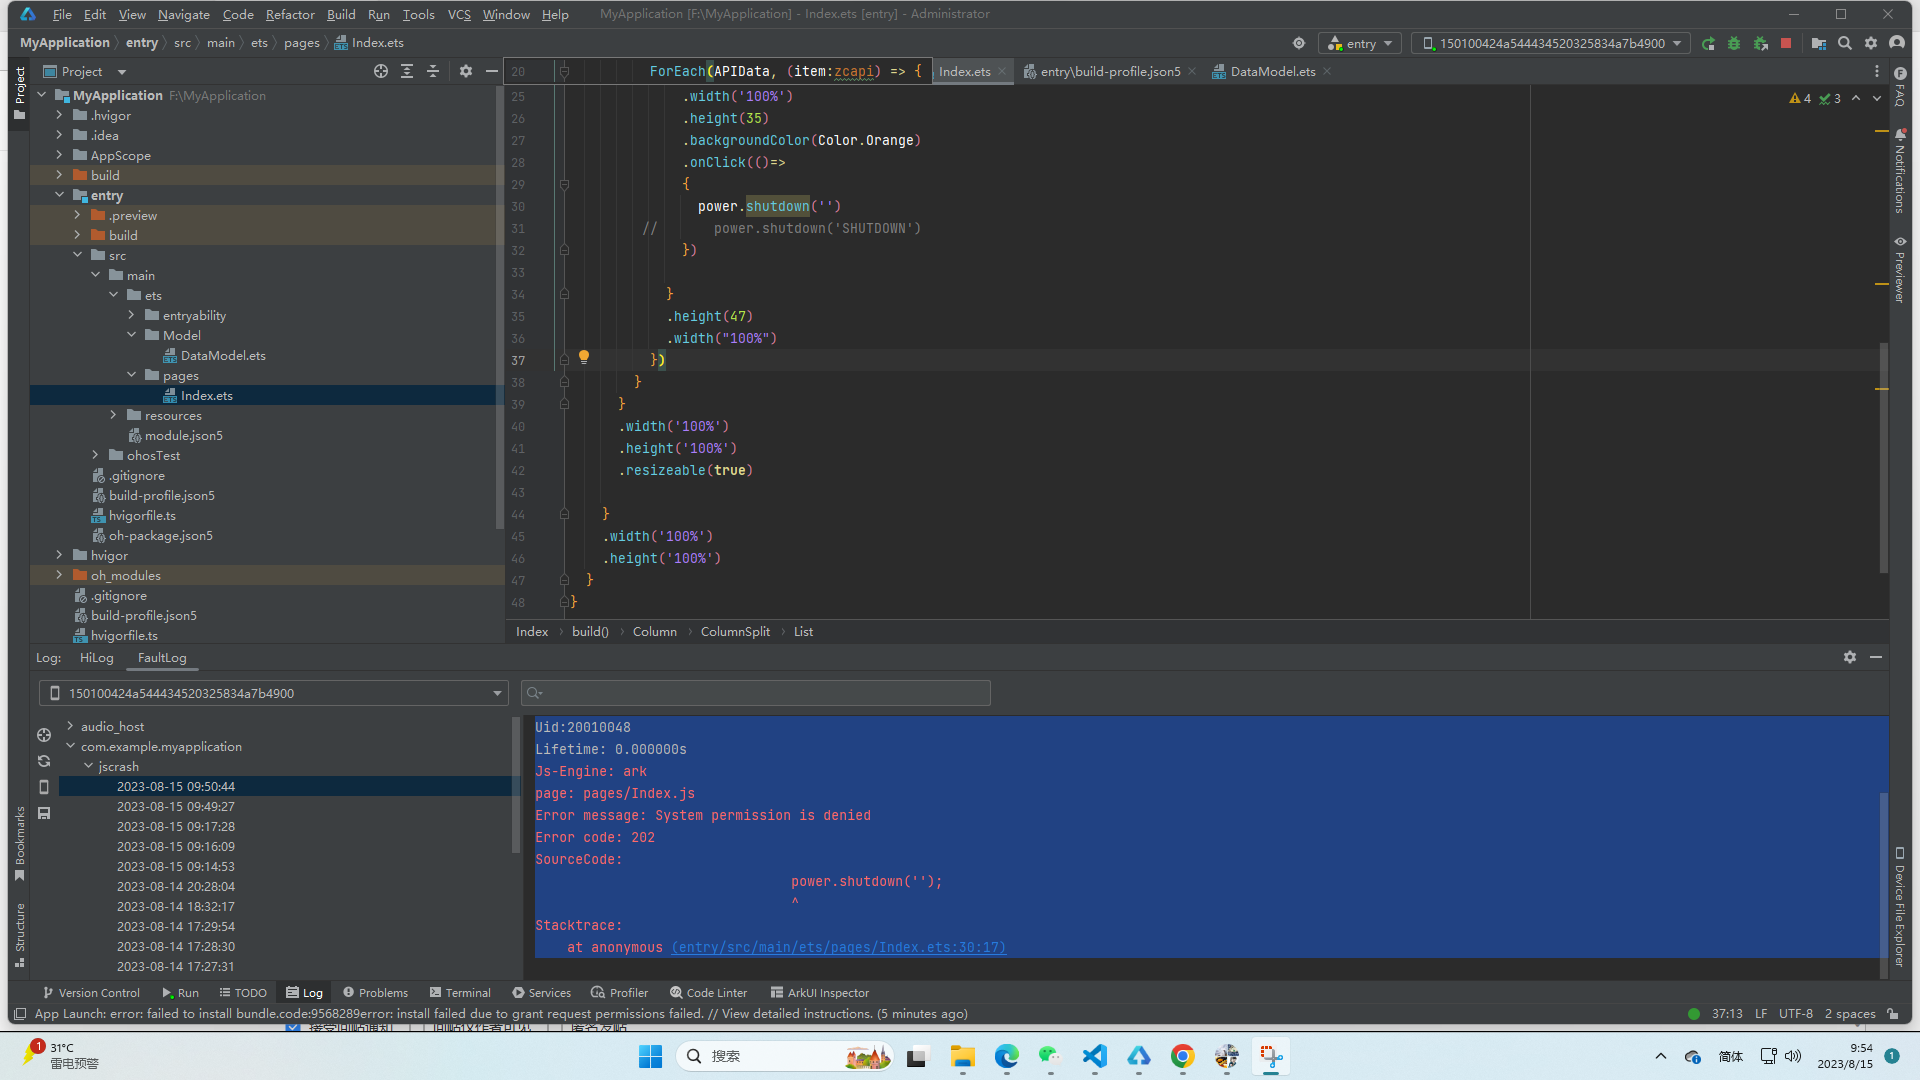The height and width of the screenshot is (1080, 1920).
Task: Open the VCS menu
Action: [x=459, y=14]
